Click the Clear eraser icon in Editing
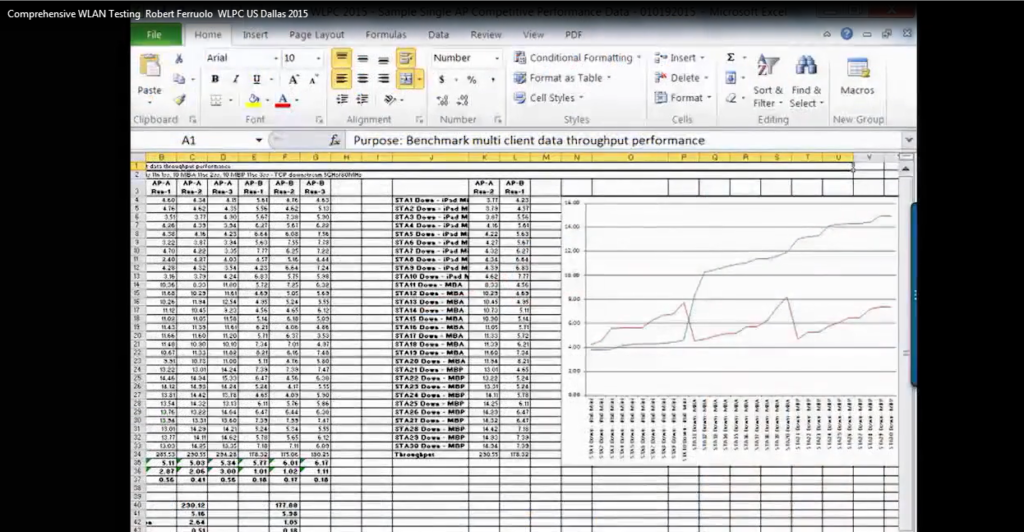The image size is (1024, 532). [x=731, y=98]
